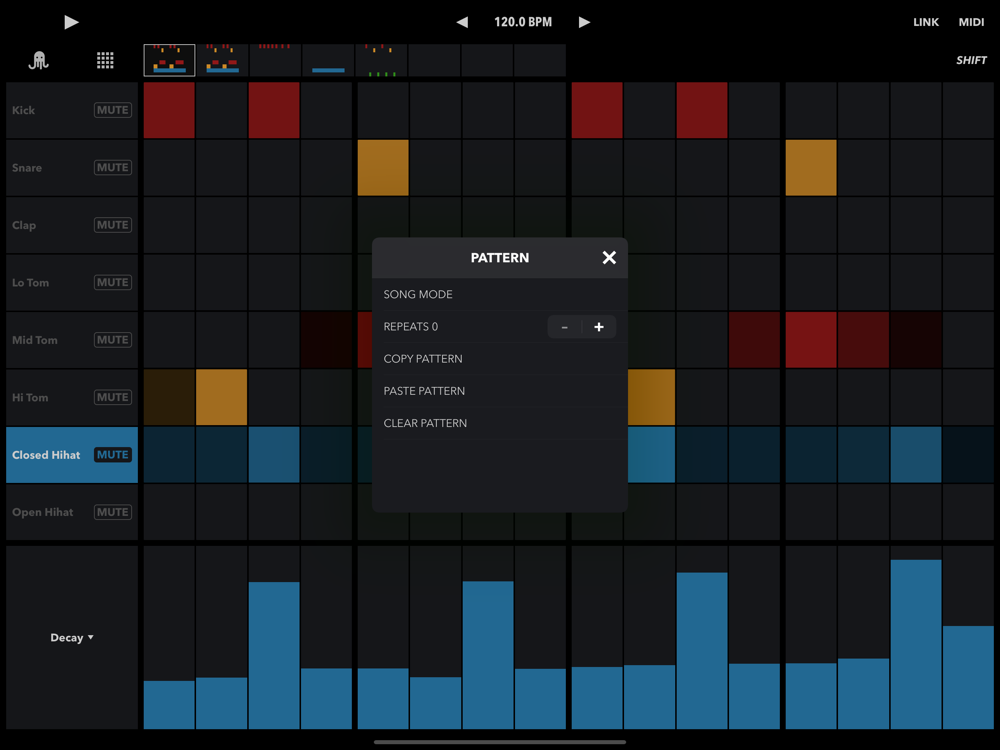Image resolution: width=1000 pixels, height=750 pixels.
Task: Expand the Decay parameter dropdown
Action: pos(72,638)
